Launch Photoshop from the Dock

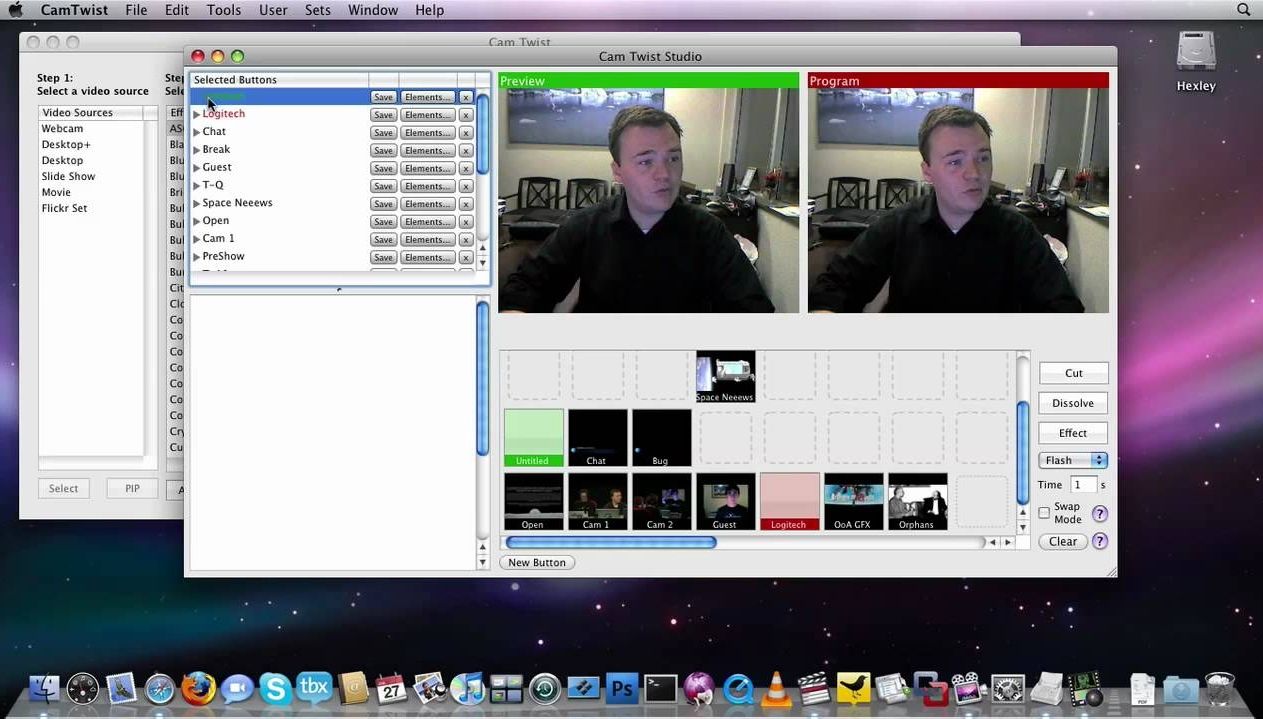coord(622,688)
